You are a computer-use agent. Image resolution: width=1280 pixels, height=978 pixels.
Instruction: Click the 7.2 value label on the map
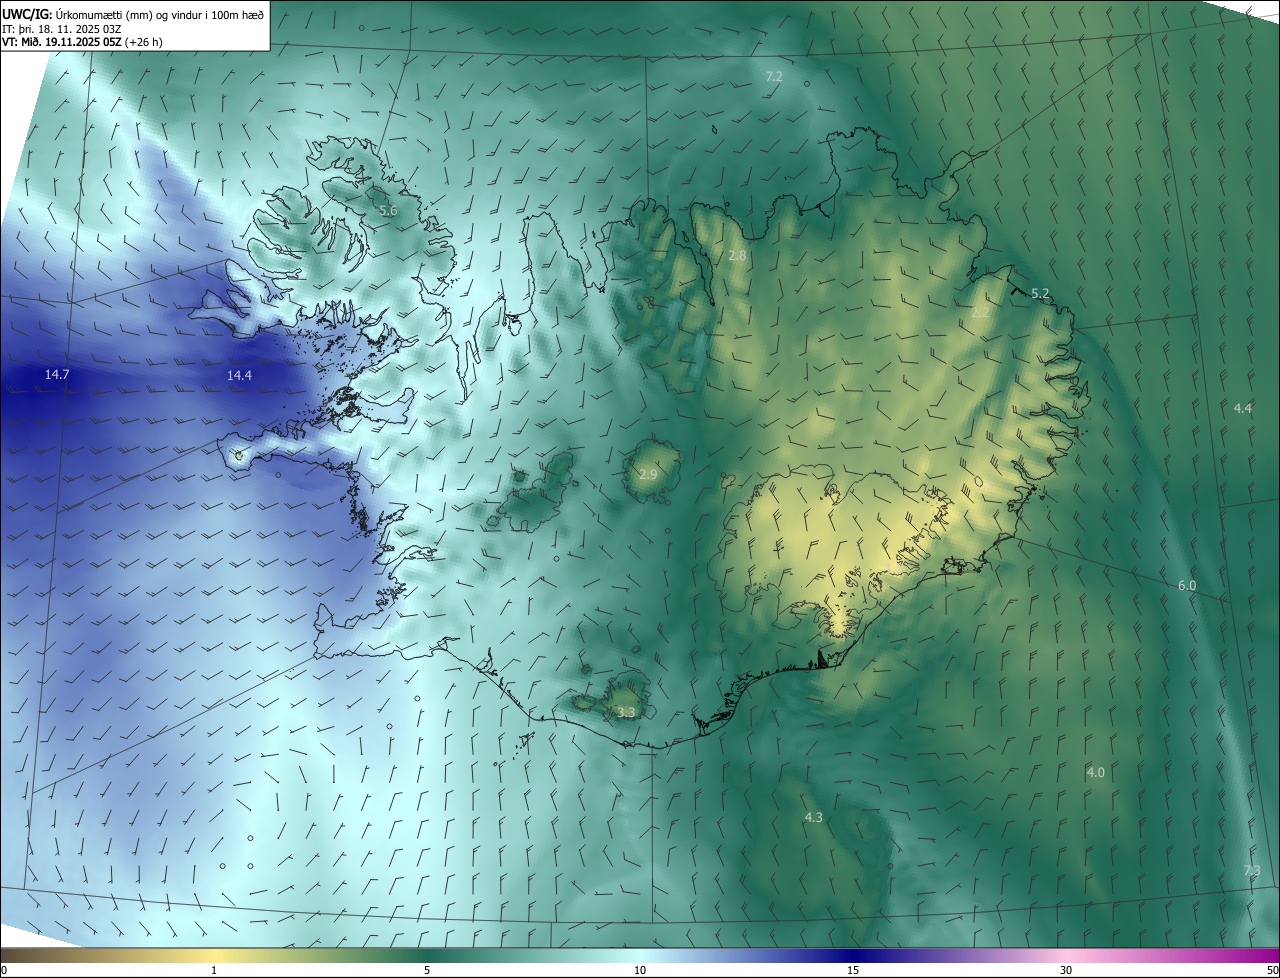tap(774, 76)
